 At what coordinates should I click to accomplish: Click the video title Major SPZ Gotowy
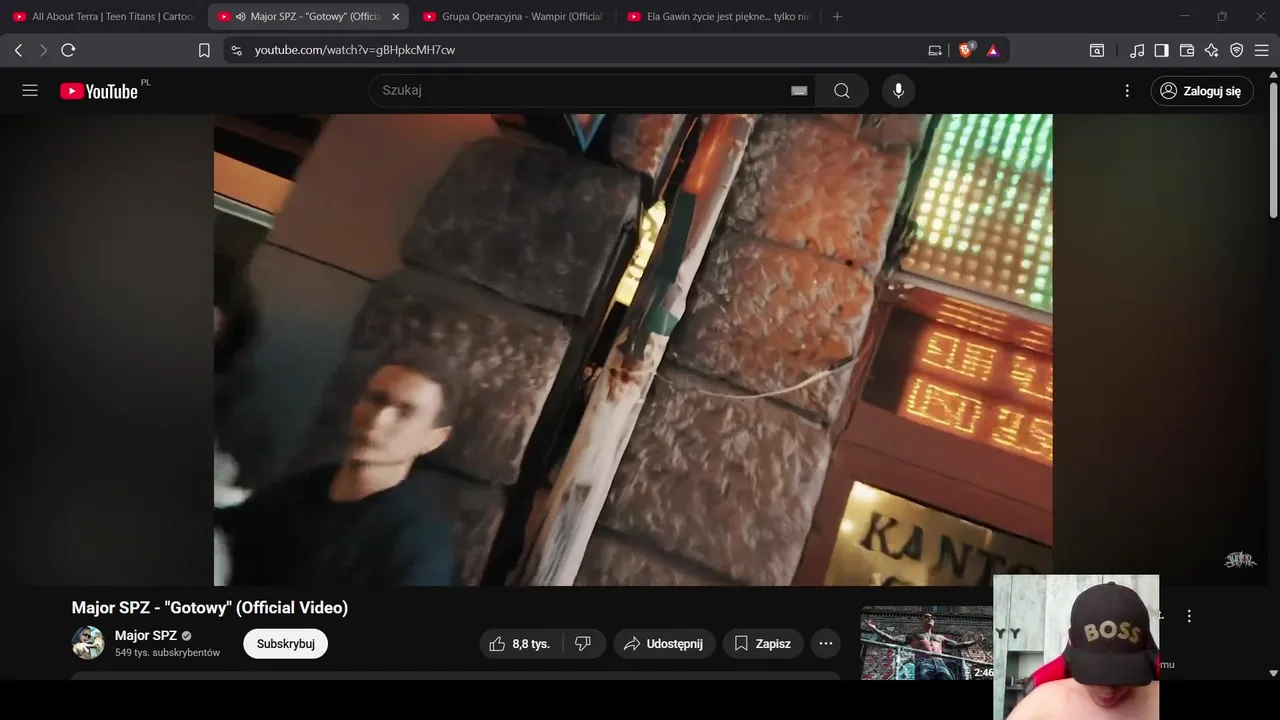(210, 608)
